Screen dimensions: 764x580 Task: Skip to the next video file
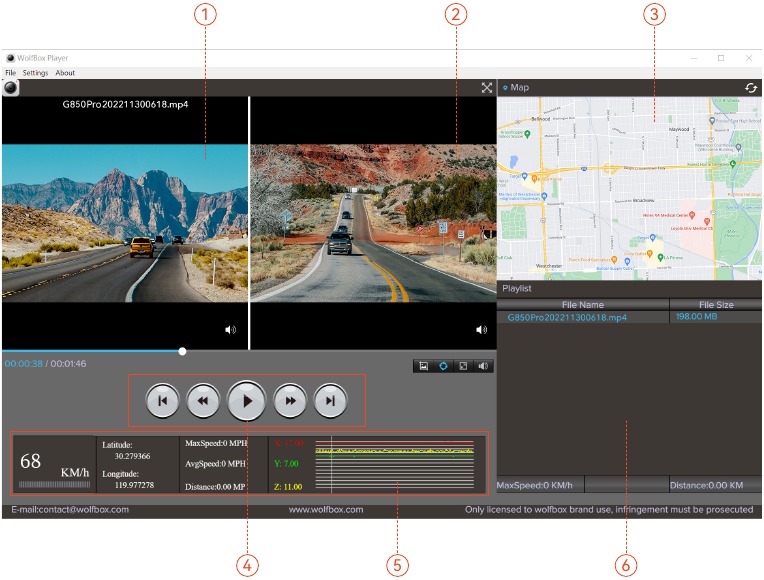tap(330, 401)
